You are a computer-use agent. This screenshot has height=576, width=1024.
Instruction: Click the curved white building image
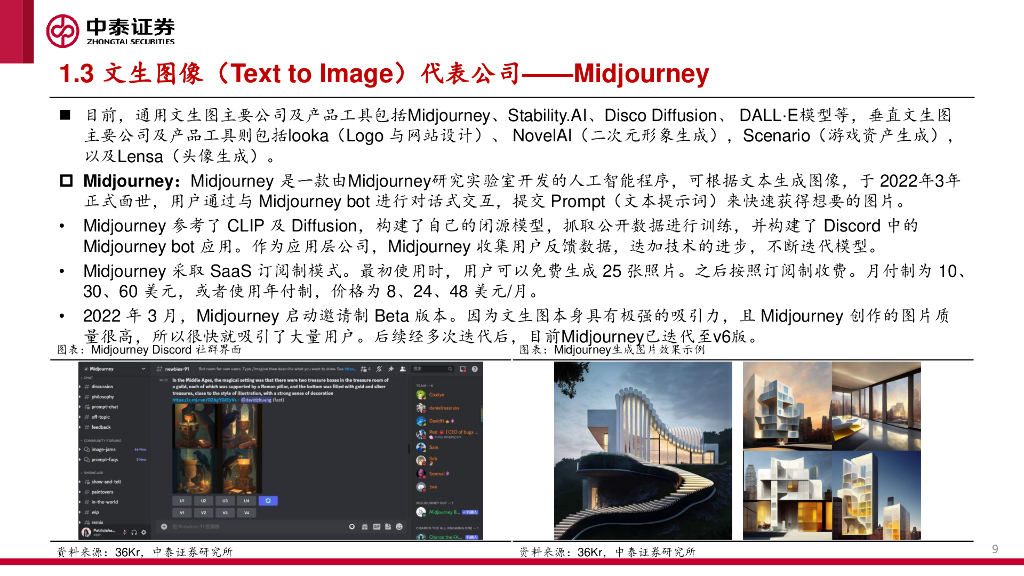click(x=643, y=451)
